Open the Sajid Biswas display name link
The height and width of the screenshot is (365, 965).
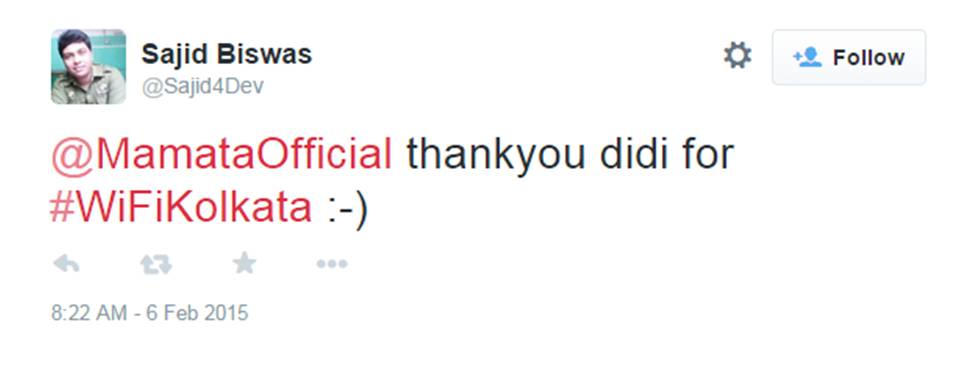(226, 54)
